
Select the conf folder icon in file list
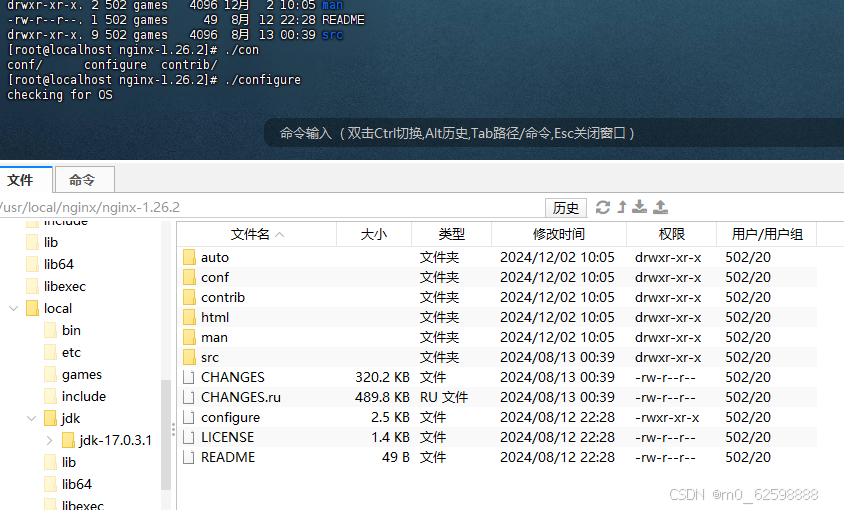(x=189, y=277)
